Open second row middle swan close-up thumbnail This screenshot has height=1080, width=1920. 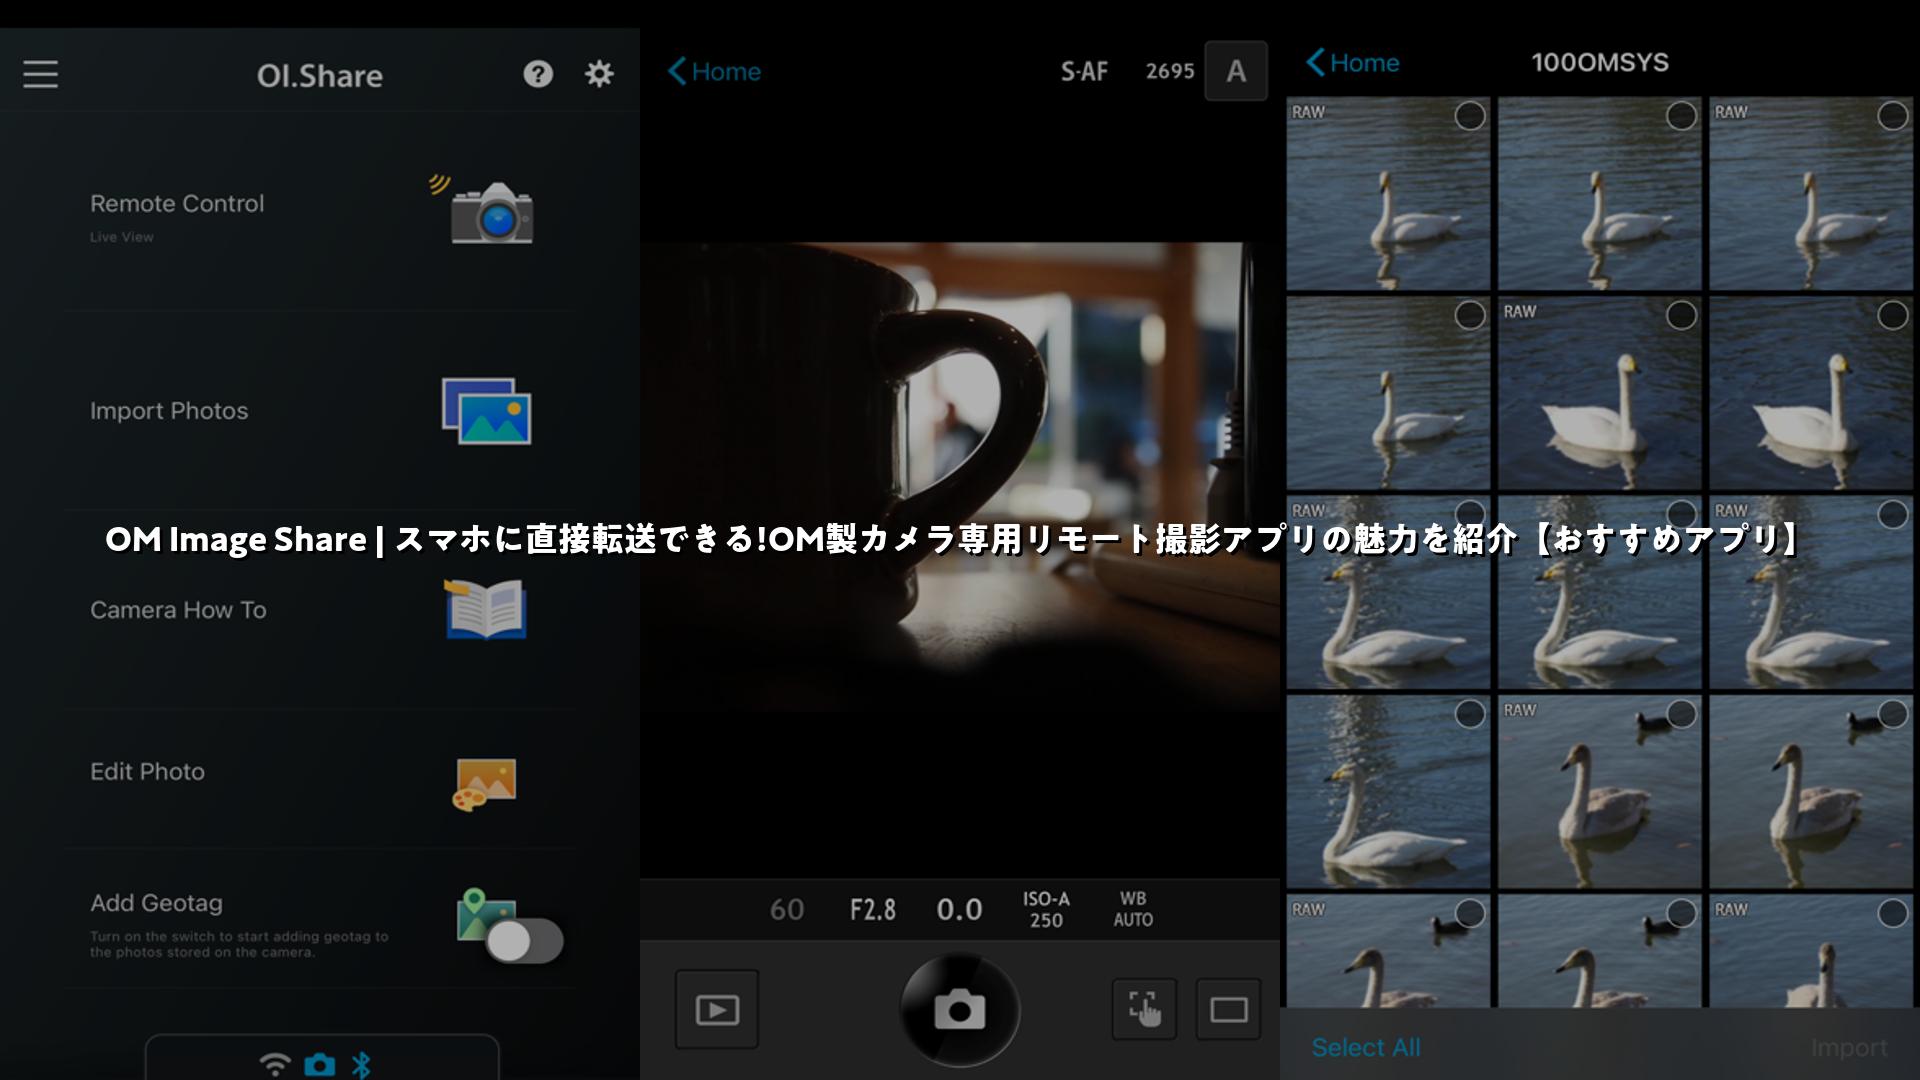pos(1599,393)
